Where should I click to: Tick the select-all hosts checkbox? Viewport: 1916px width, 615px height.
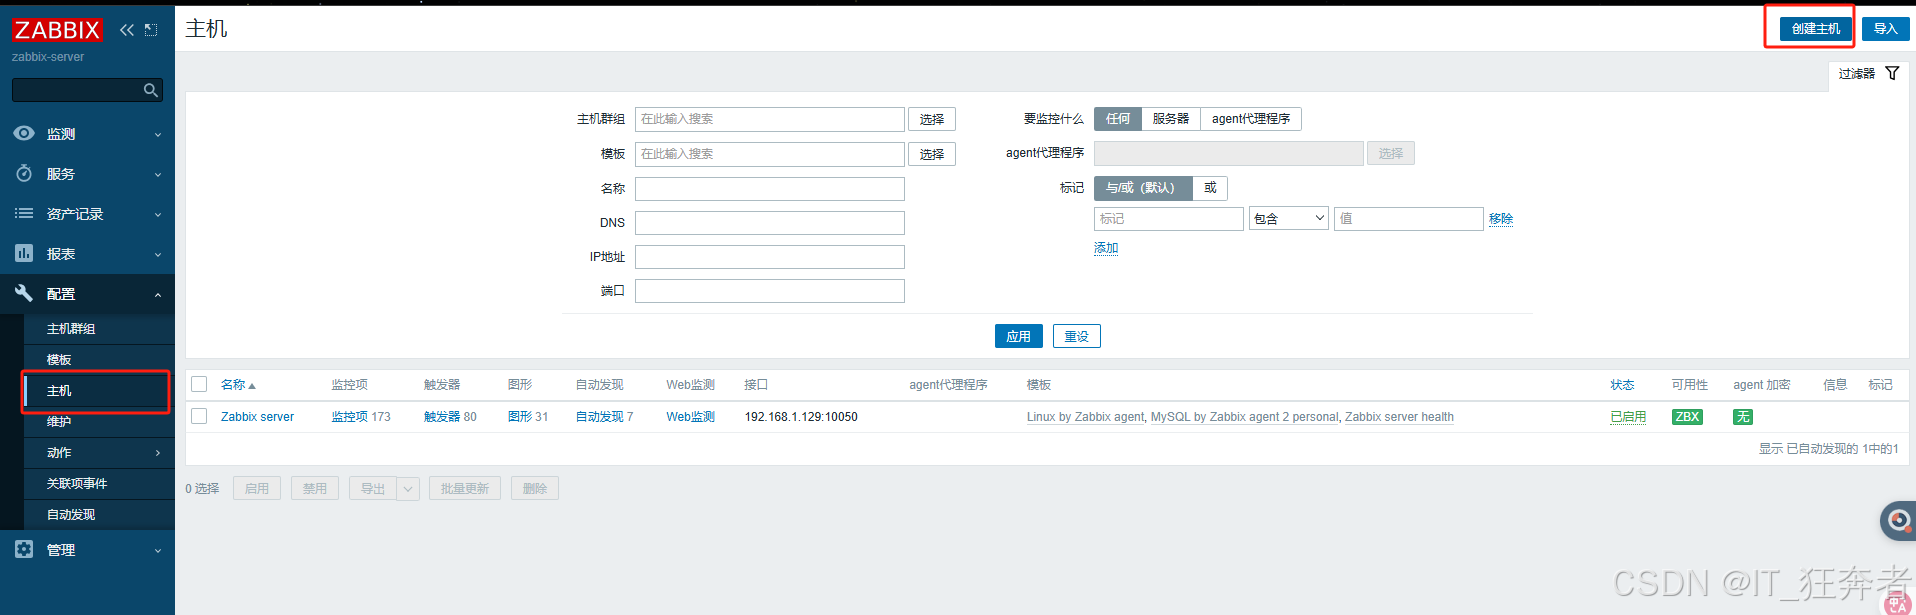click(199, 384)
